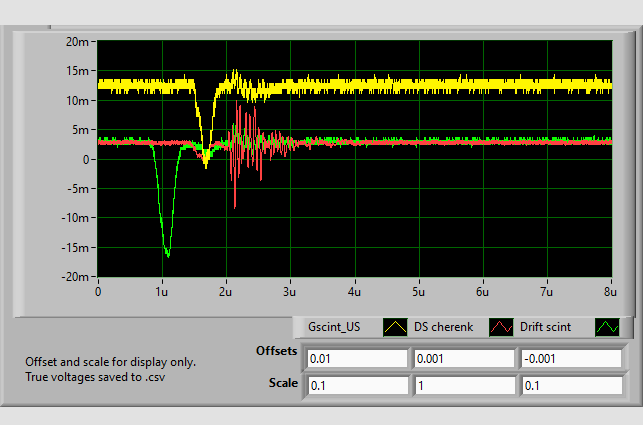Click the 10m Y-axis tick label
643x425 pixels.
[79, 101]
